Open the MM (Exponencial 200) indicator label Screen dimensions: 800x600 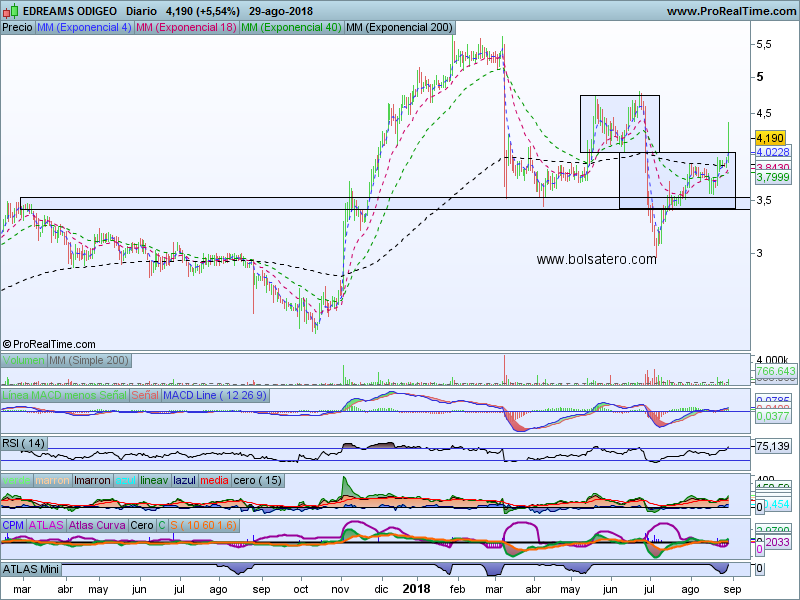pos(398,27)
